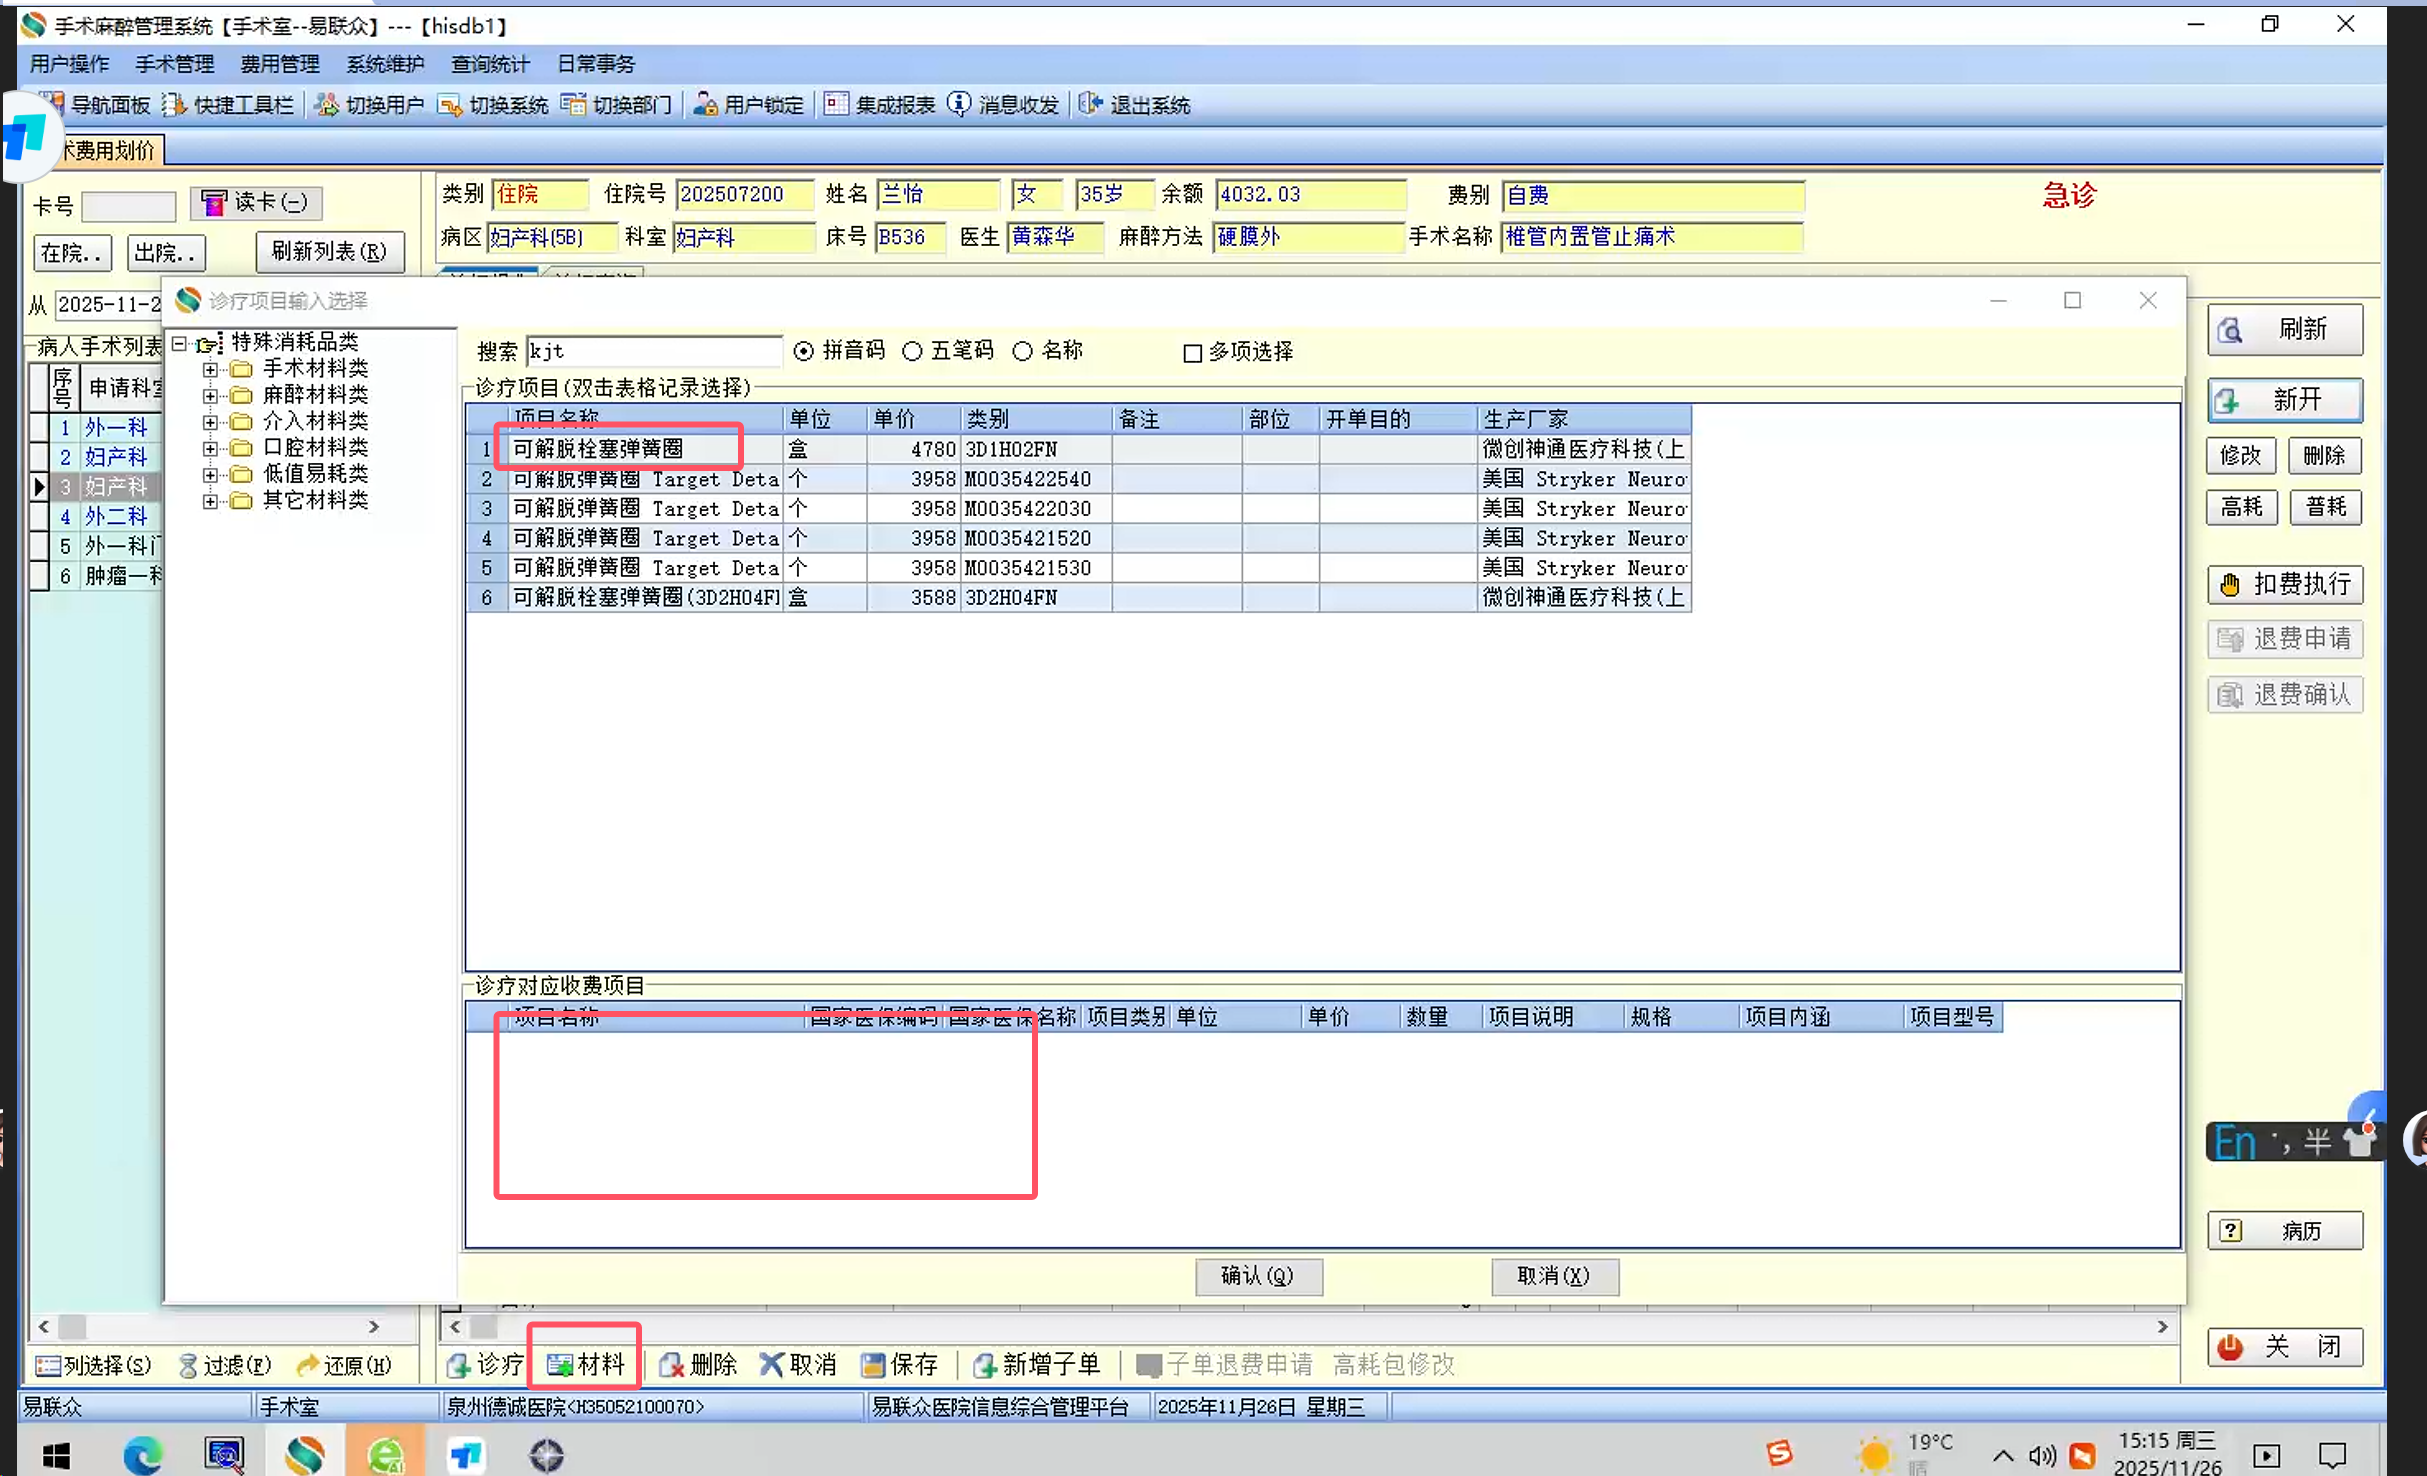Click the 切换用户 toolbar icon
Viewport: 2427px width, 1476px height.
(327, 105)
